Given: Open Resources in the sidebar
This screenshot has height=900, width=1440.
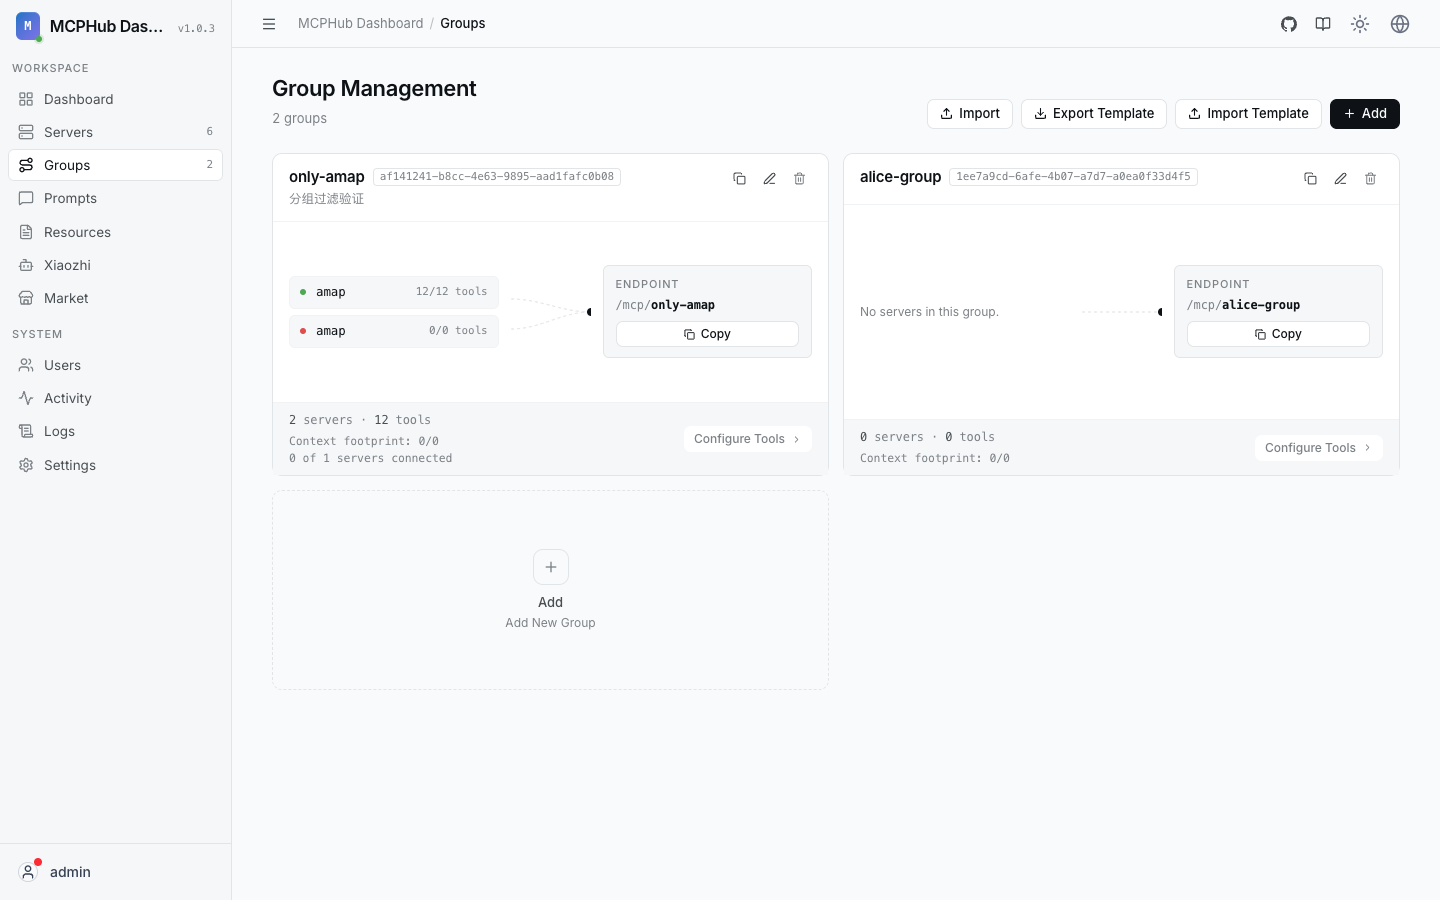Looking at the screenshot, I should (x=115, y=232).
